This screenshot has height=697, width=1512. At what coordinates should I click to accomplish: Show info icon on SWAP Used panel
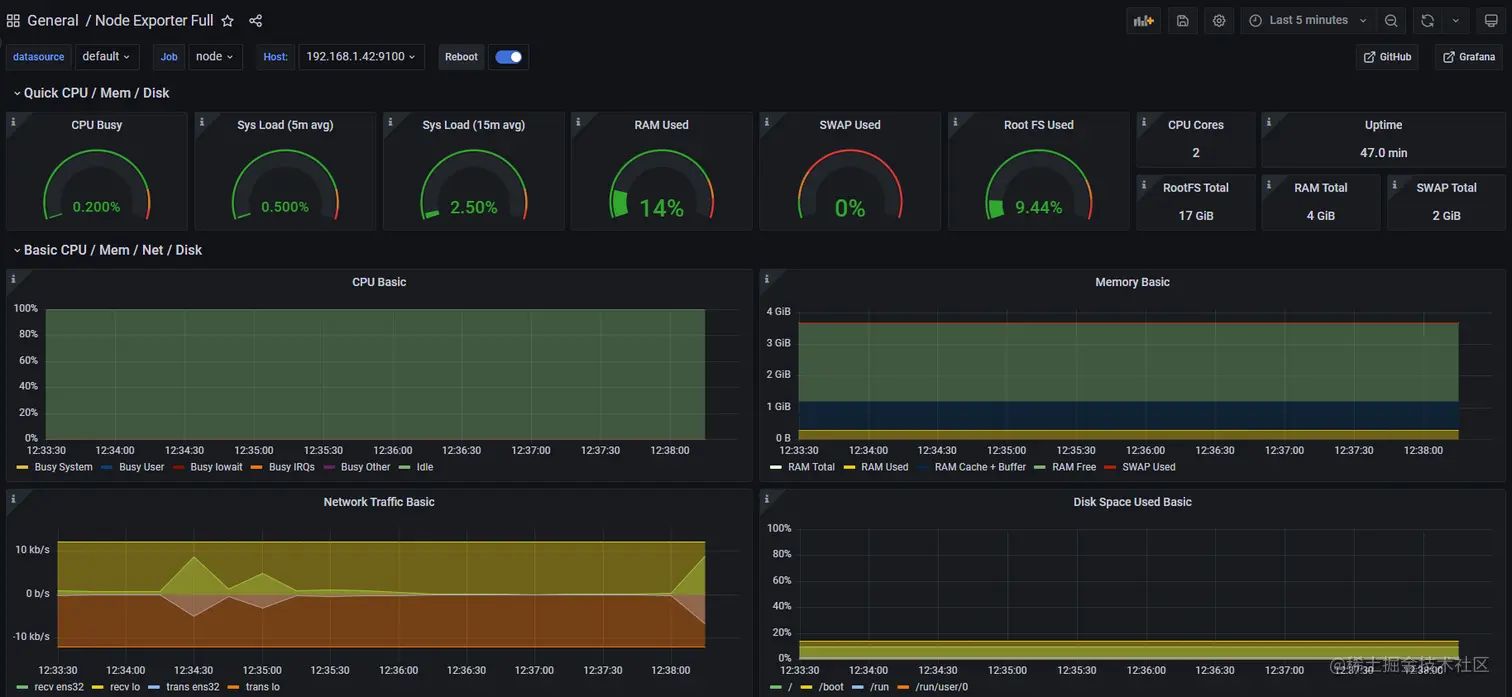click(766, 122)
